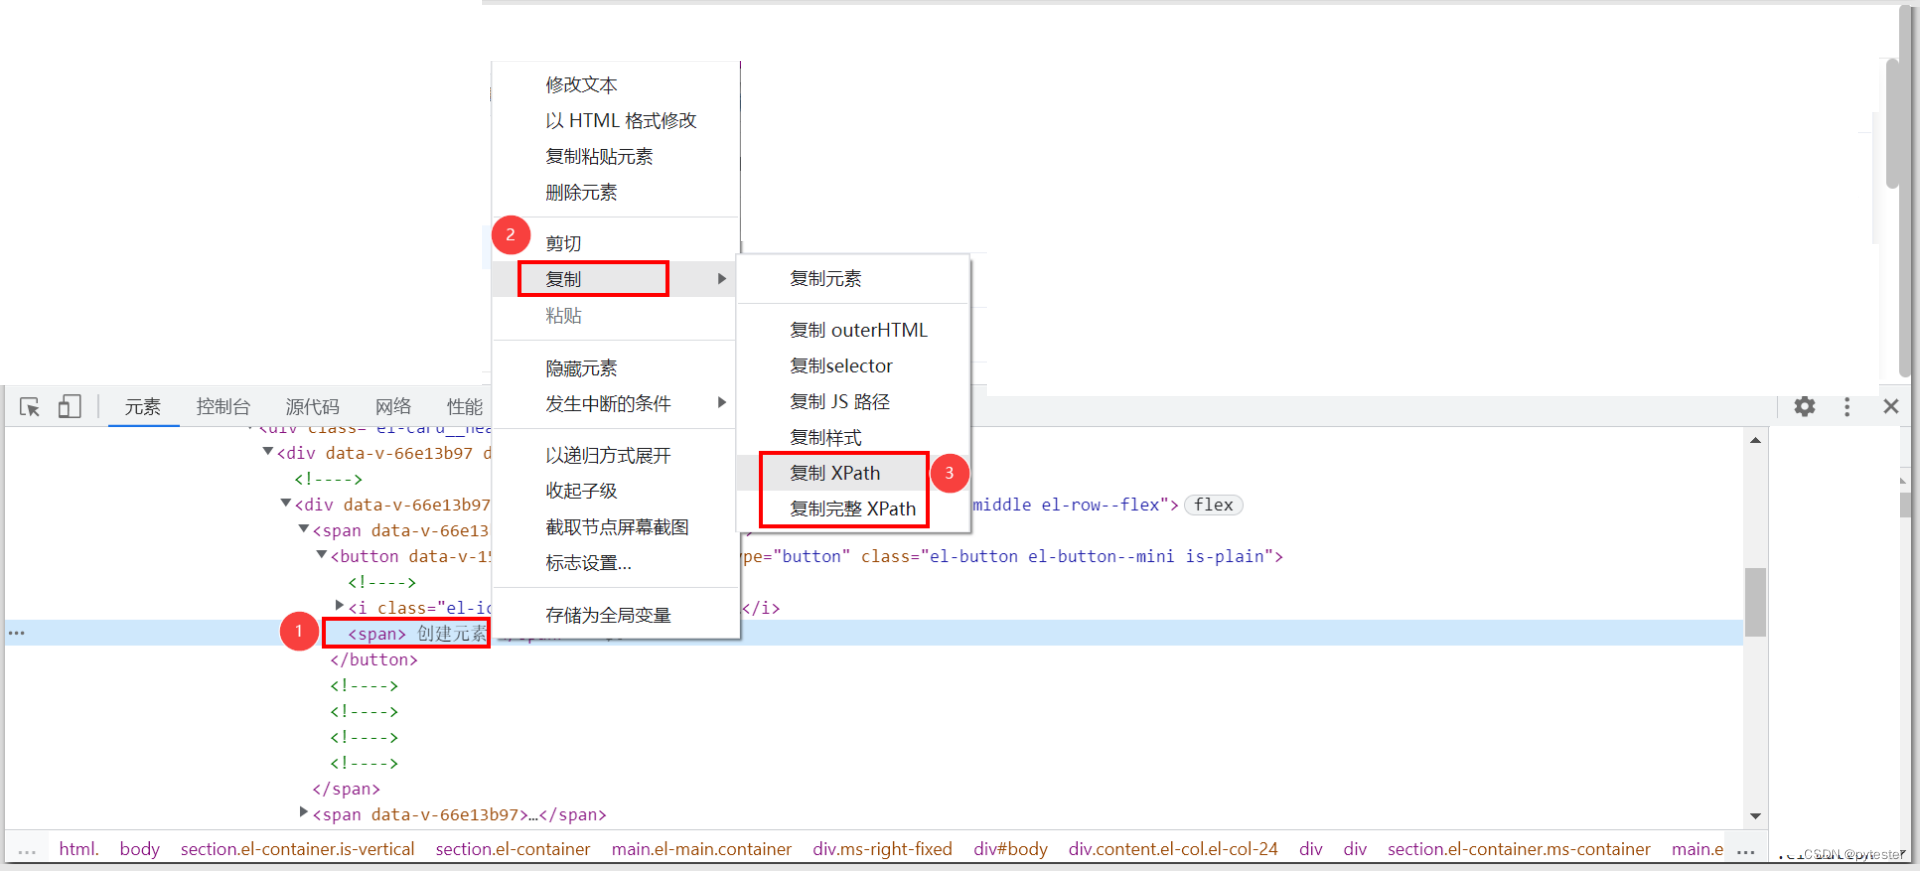Close the DevTools panel
Screen dimensions: 1920x871
[x=1890, y=406]
